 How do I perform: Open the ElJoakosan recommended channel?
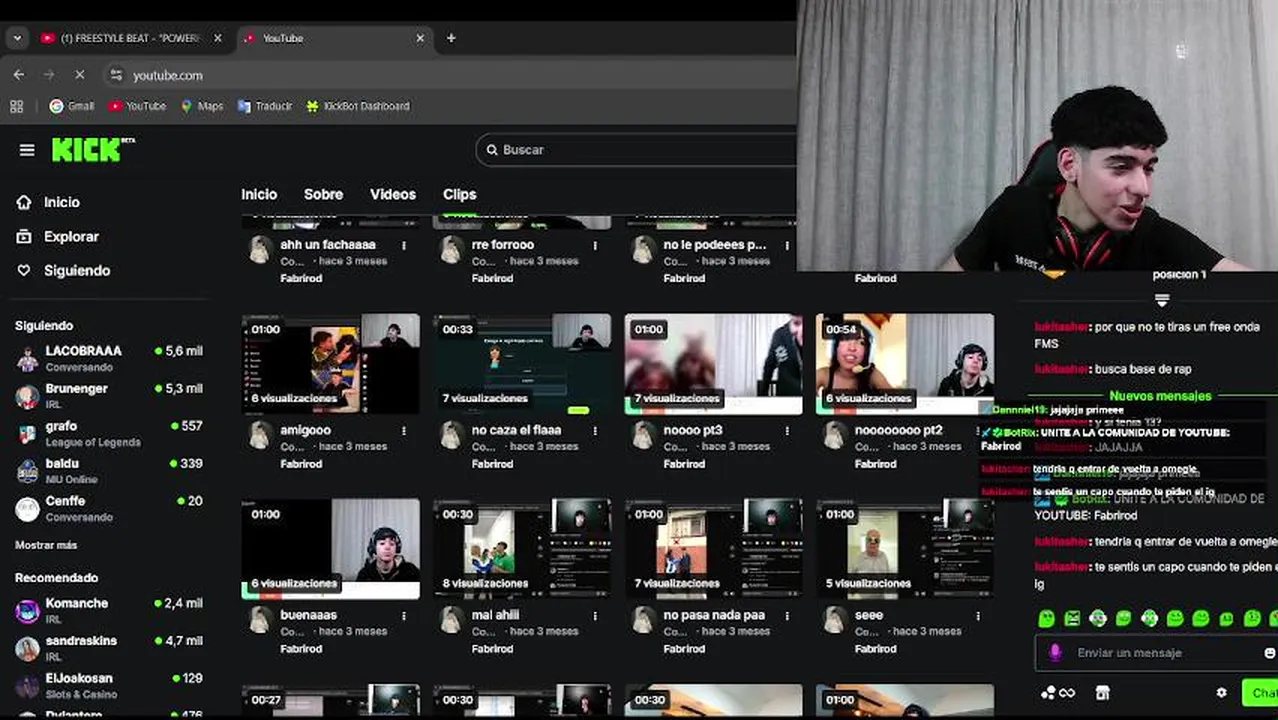pyautogui.click(x=109, y=685)
